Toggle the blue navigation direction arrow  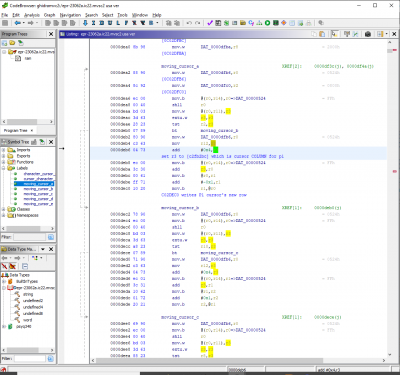tap(85, 23)
